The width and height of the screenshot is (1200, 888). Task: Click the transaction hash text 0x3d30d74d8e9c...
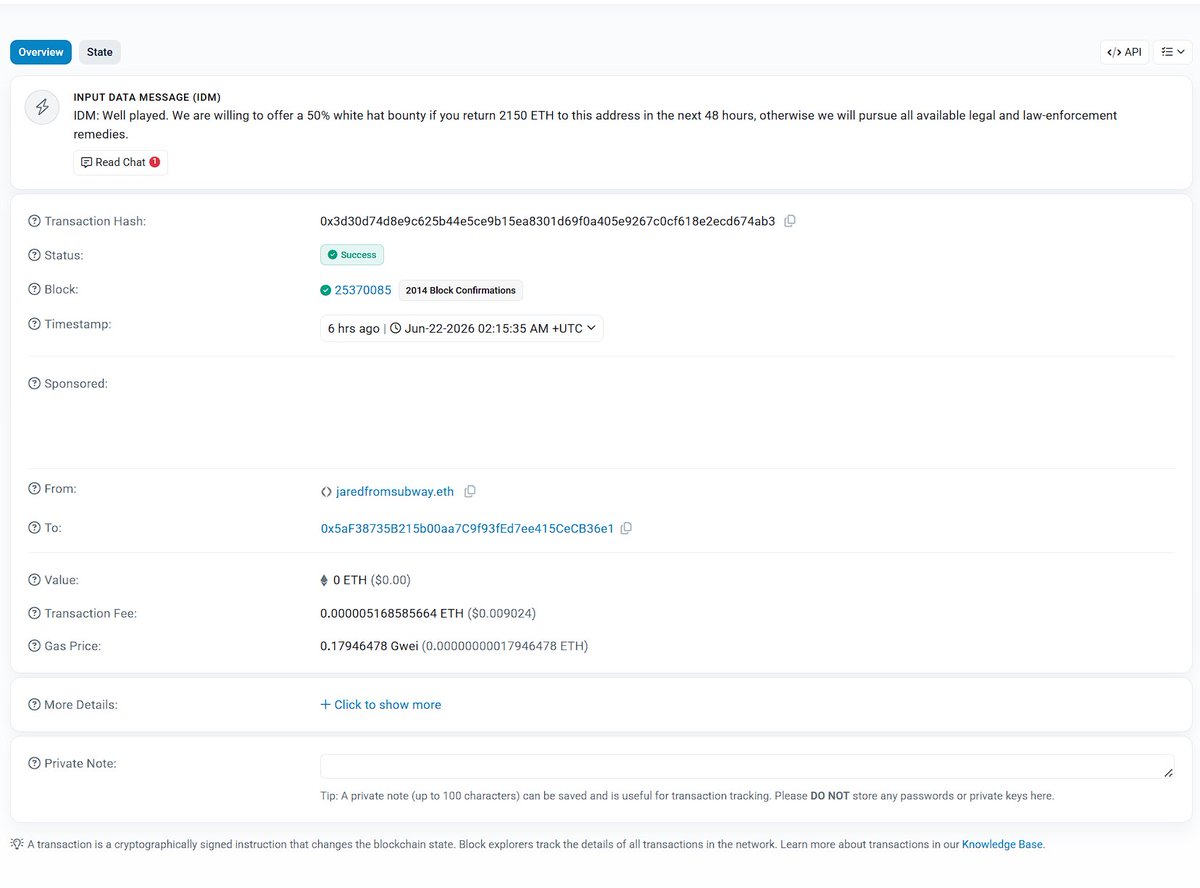click(547, 221)
